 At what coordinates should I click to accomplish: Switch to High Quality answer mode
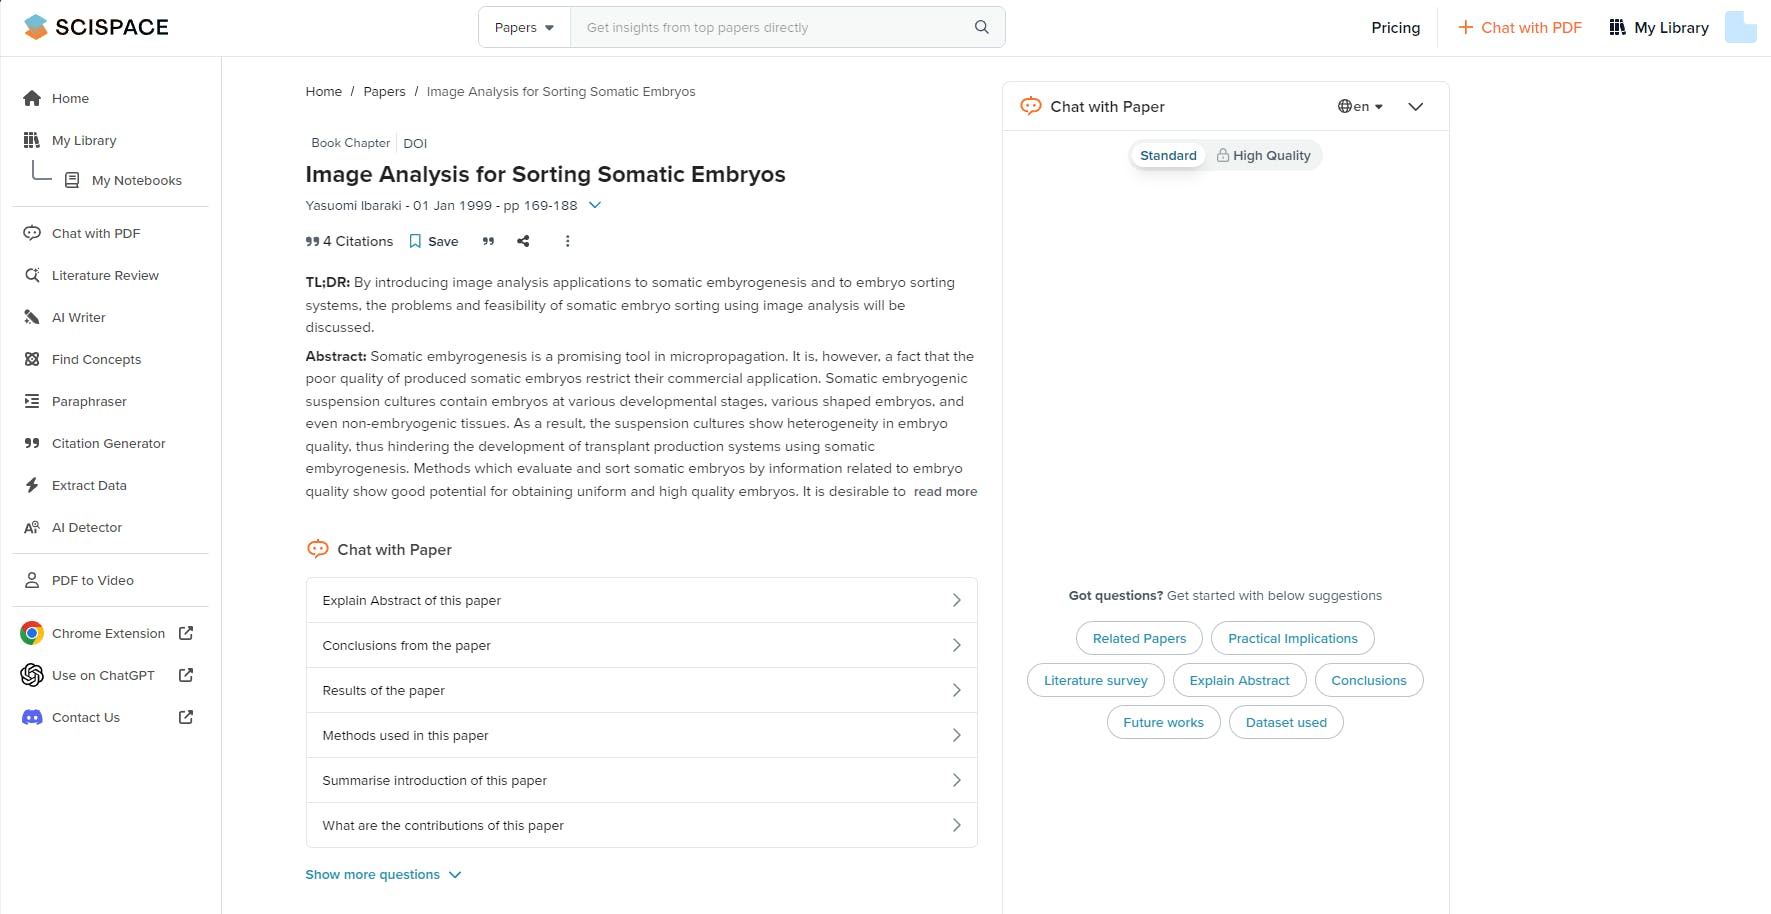(x=1263, y=155)
